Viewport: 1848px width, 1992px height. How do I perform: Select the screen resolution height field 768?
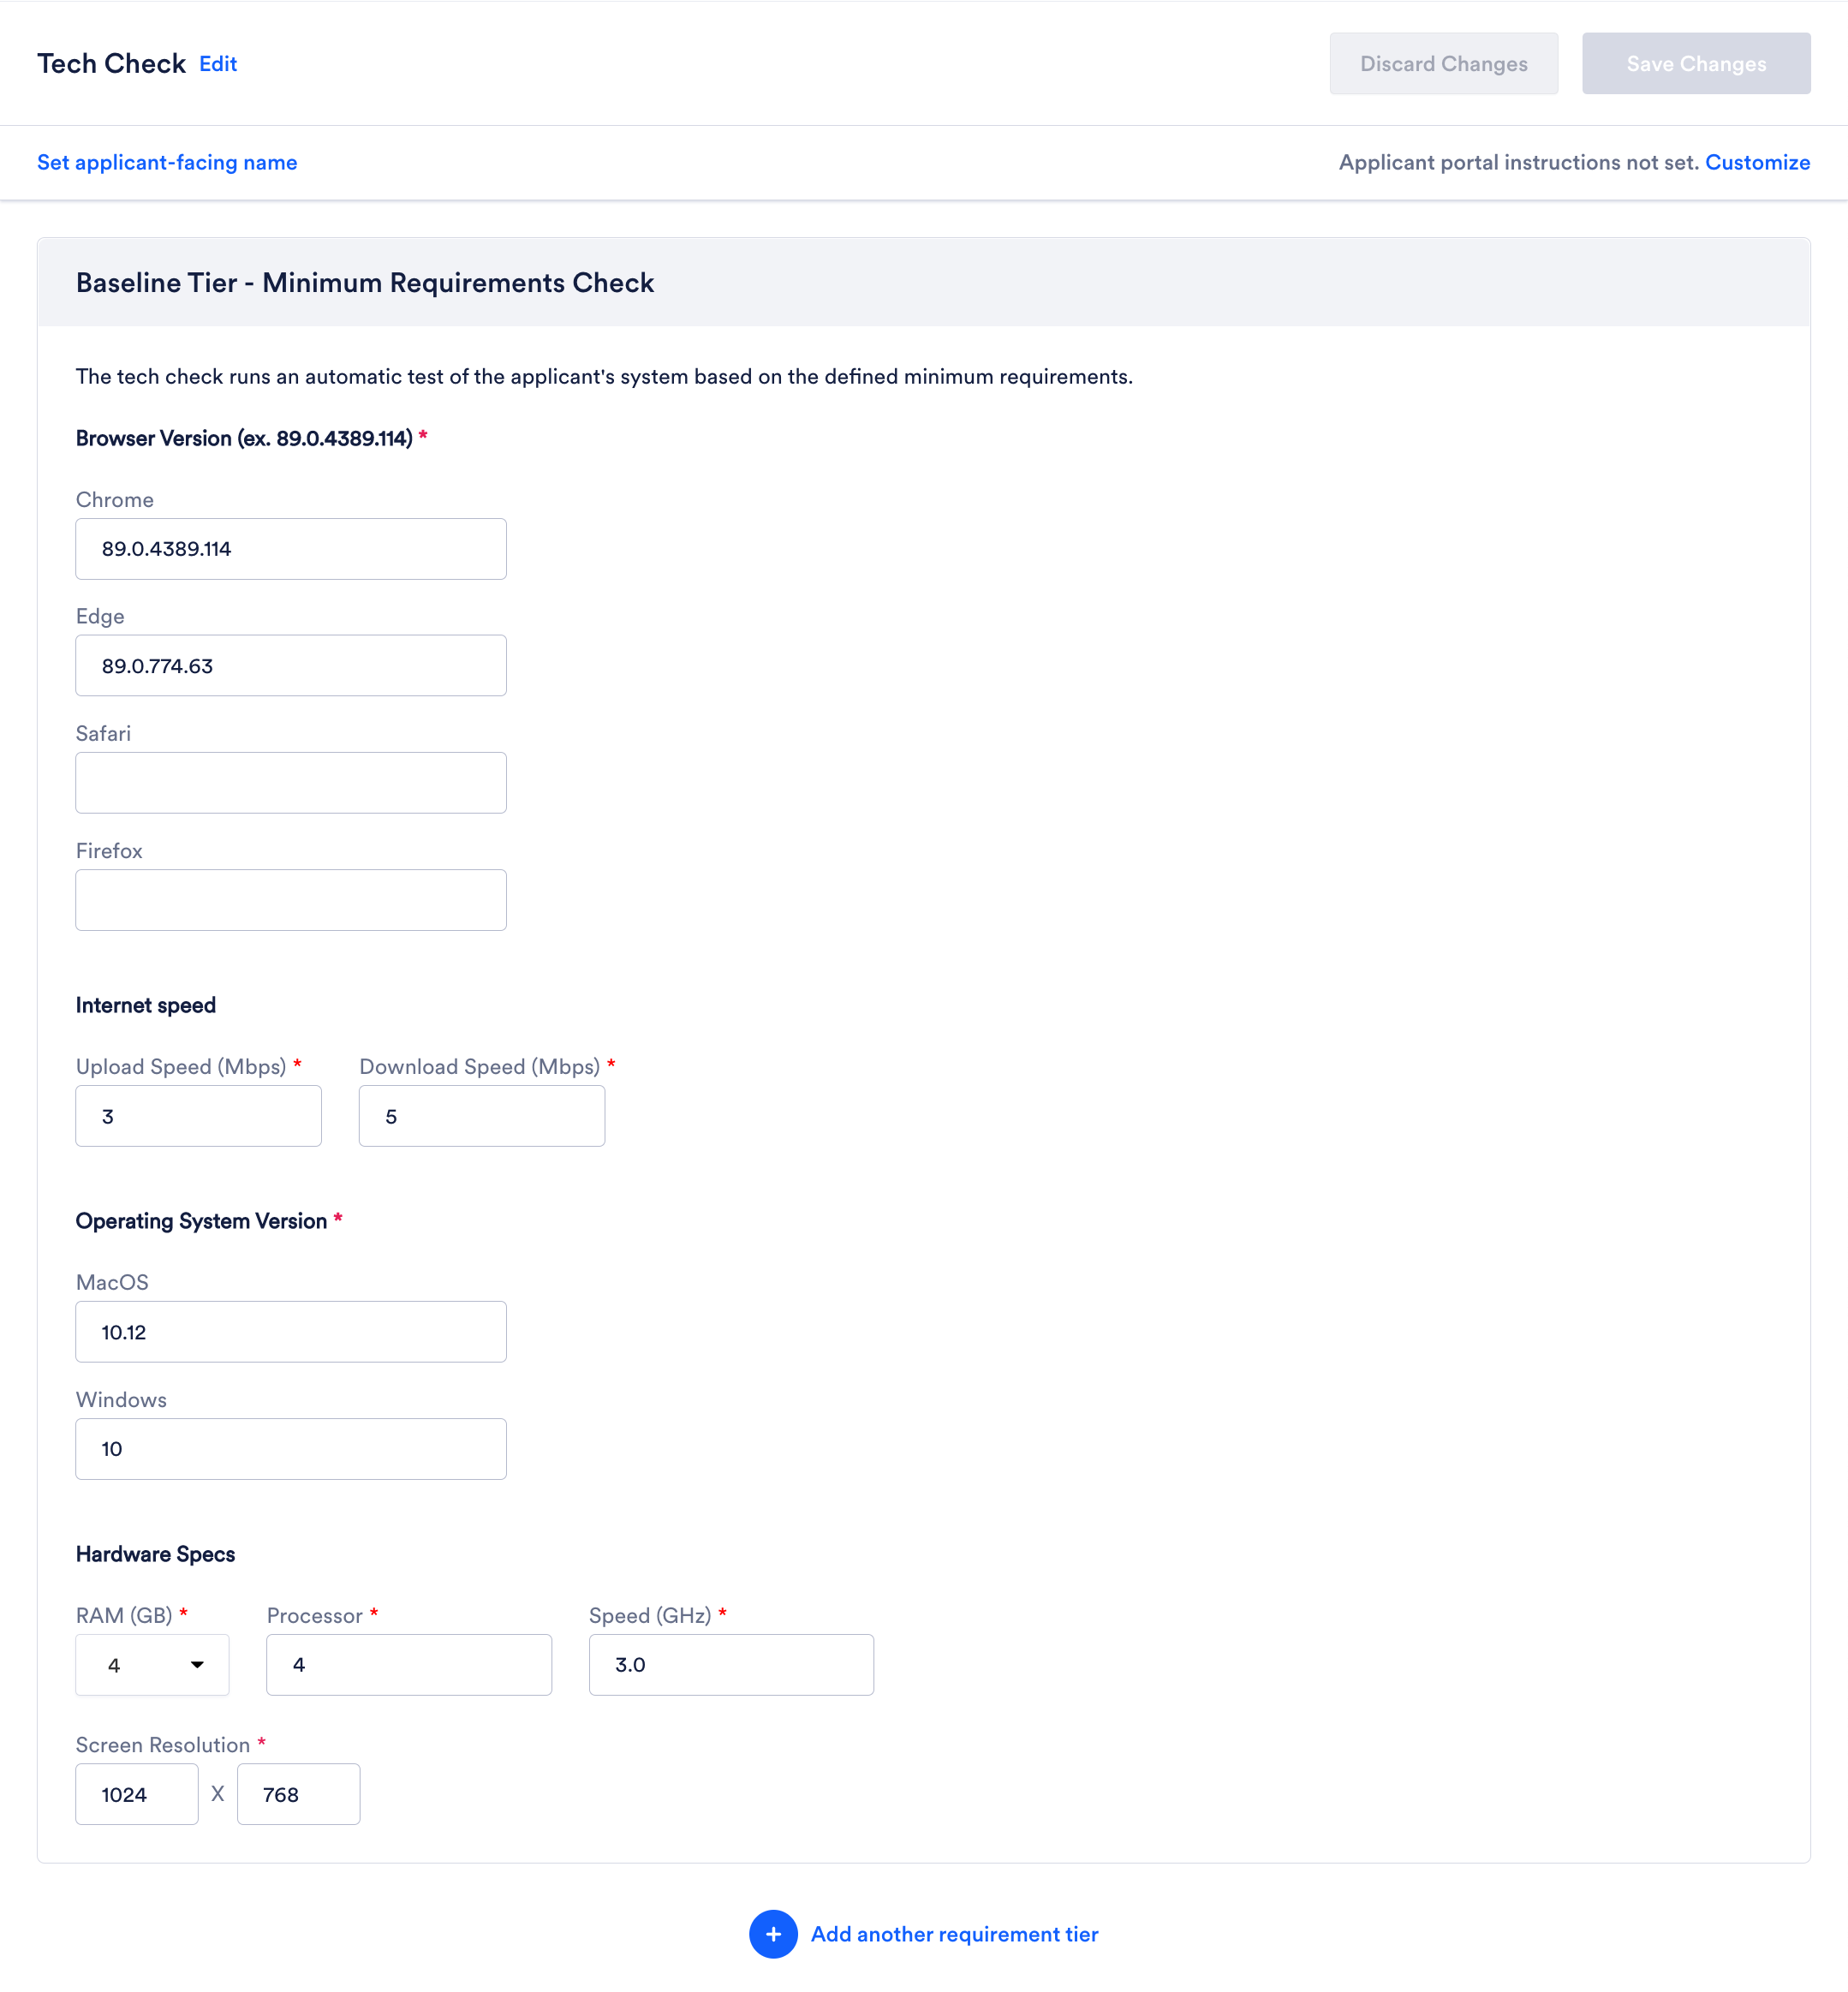(x=299, y=1794)
